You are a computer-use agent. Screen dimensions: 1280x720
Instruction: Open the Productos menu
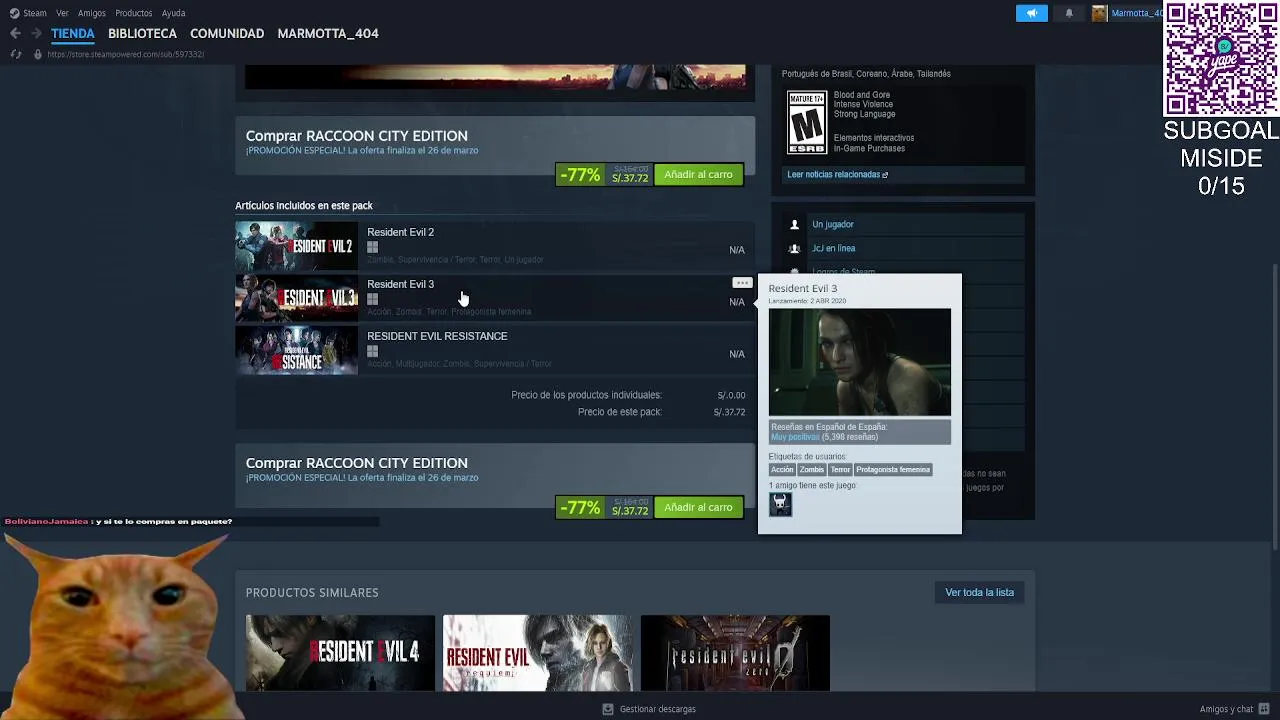tap(133, 13)
